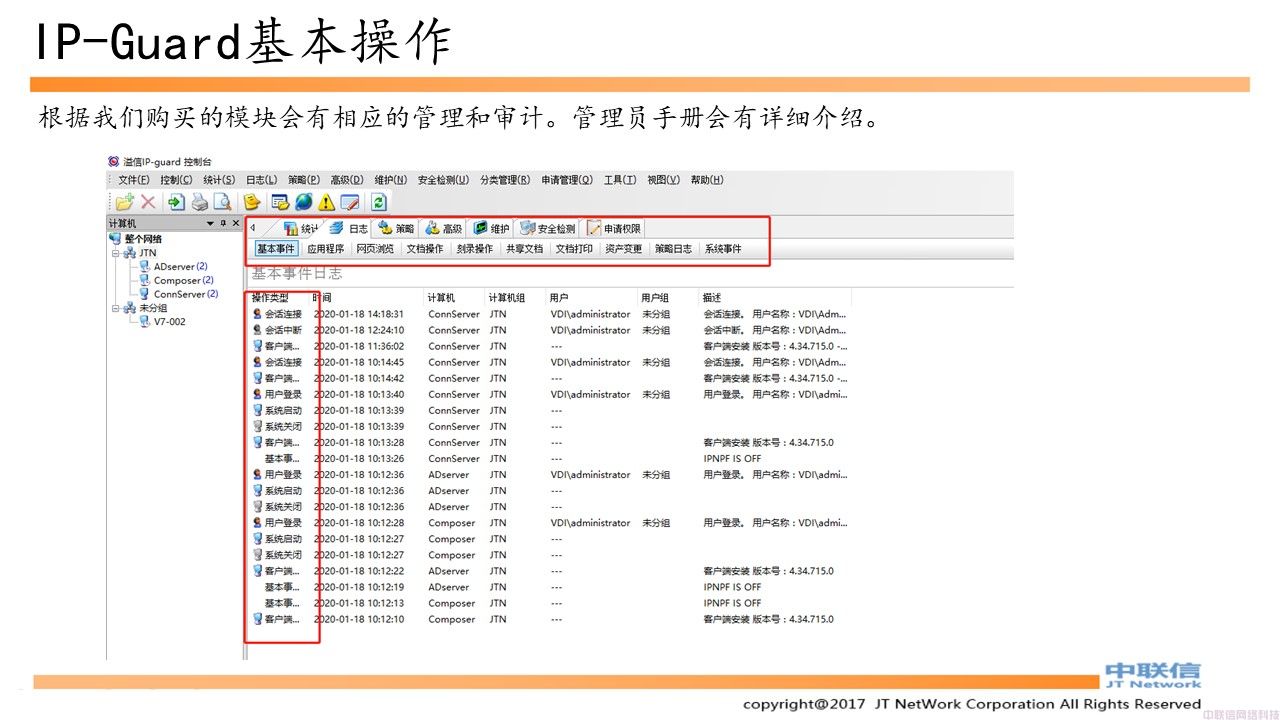Open the 控制(C) menu
The width and height of the screenshot is (1280, 720).
pyautogui.click(x=177, y=180)
